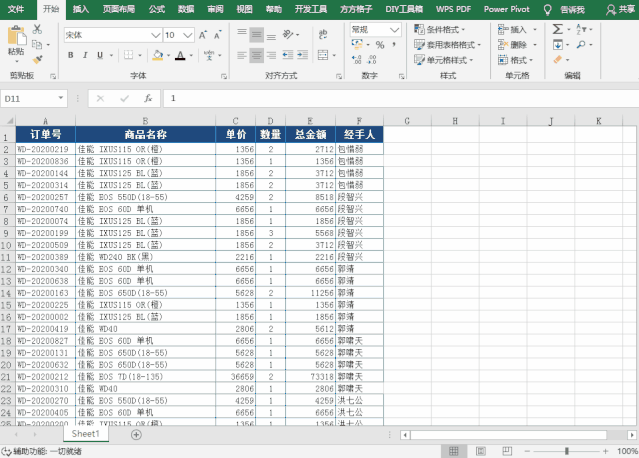The image size is (639, 458).
Task: Click the zoom slider handle
Action: (x=566, y=451)
